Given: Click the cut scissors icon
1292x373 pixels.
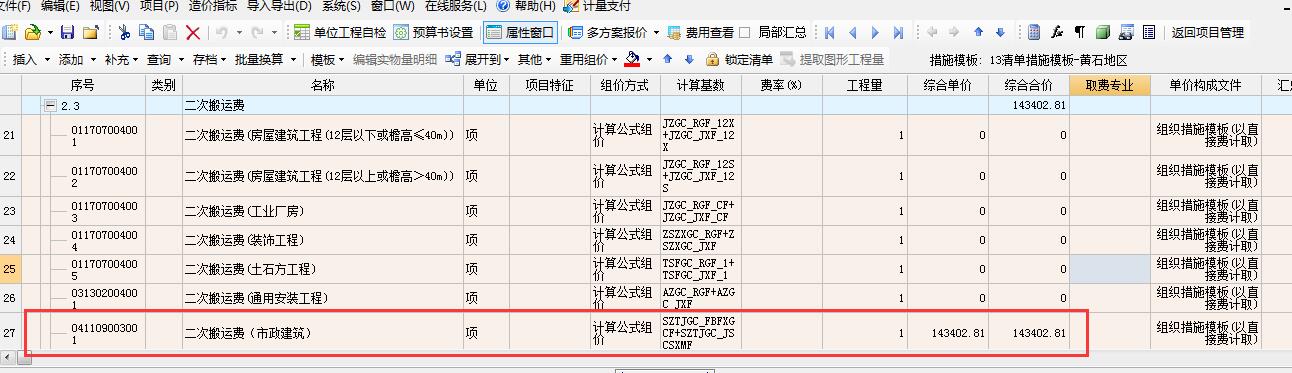Looking at the screenshot, I should tap(124, 33).
